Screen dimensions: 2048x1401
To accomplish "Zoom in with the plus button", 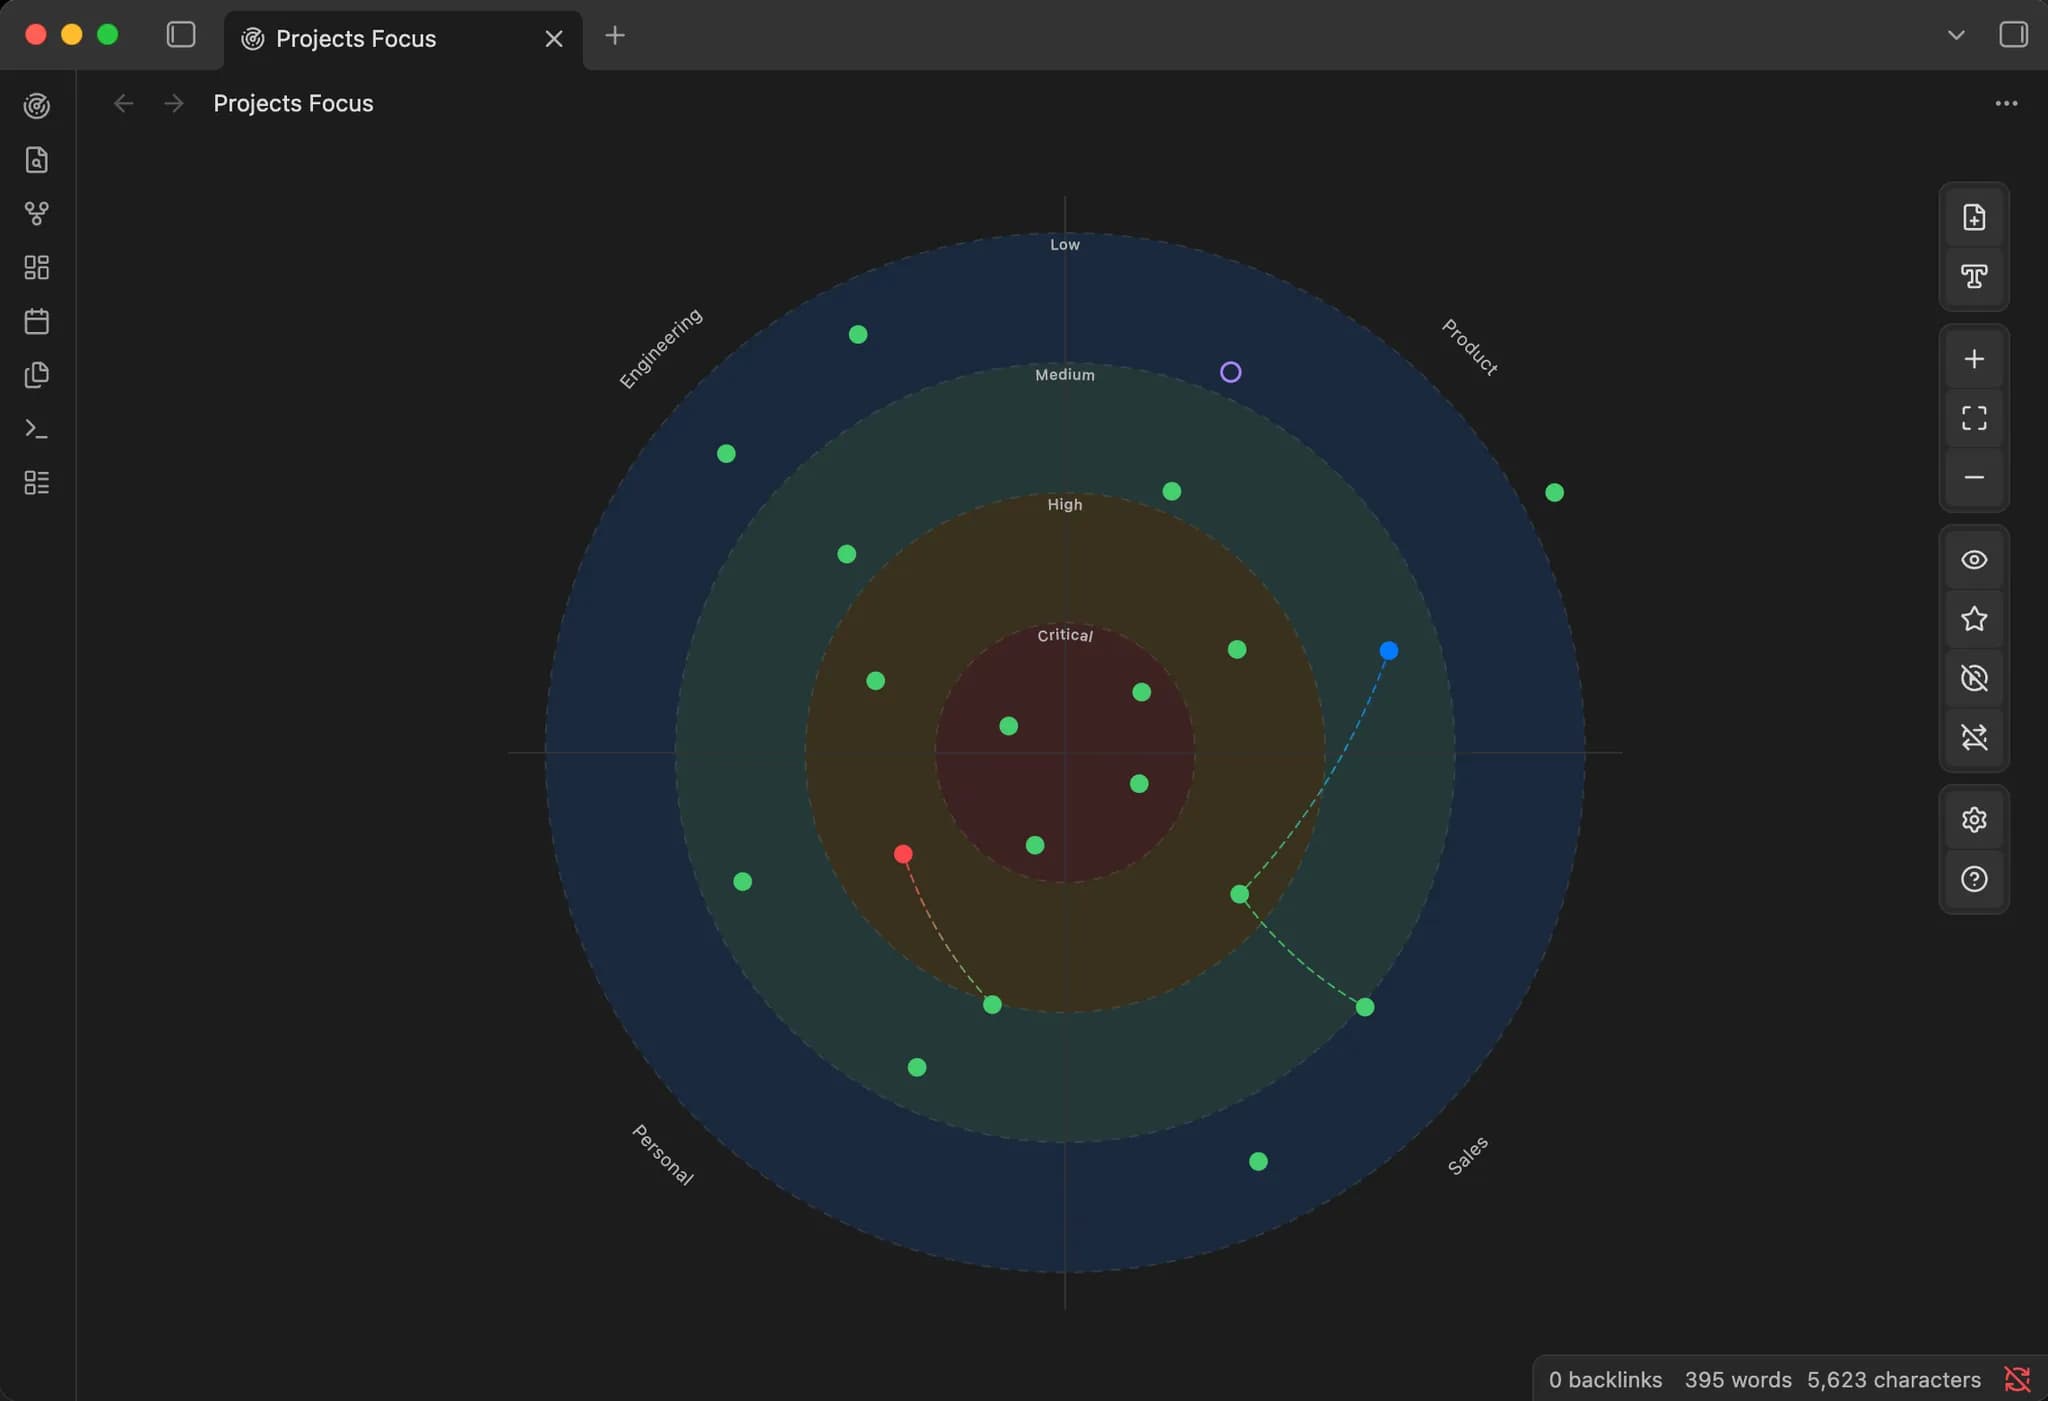I will click(1974, 359).
